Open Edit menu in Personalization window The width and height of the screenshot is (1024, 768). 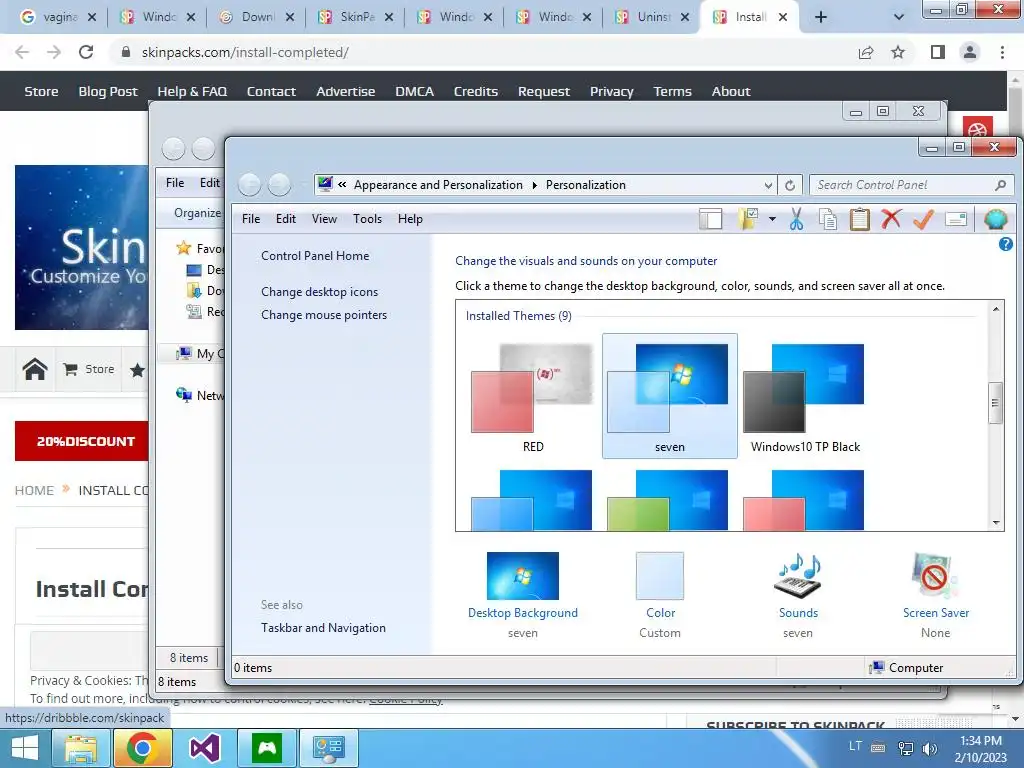point(285,219)
